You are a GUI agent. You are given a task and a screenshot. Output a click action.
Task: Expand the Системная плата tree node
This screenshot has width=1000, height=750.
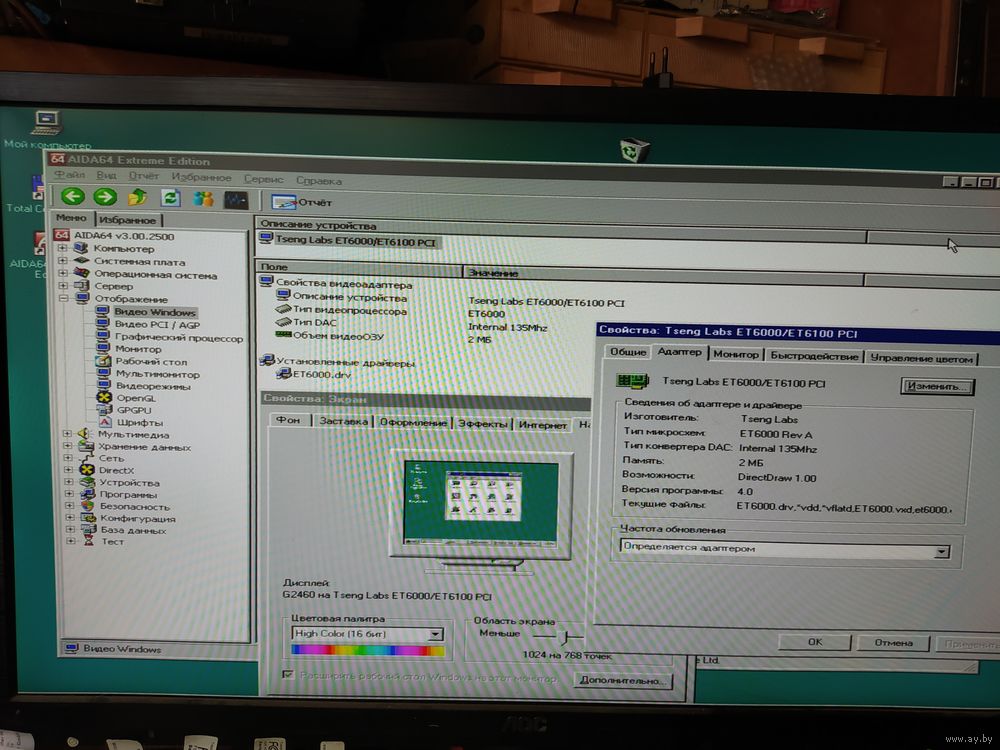point(62,260)
